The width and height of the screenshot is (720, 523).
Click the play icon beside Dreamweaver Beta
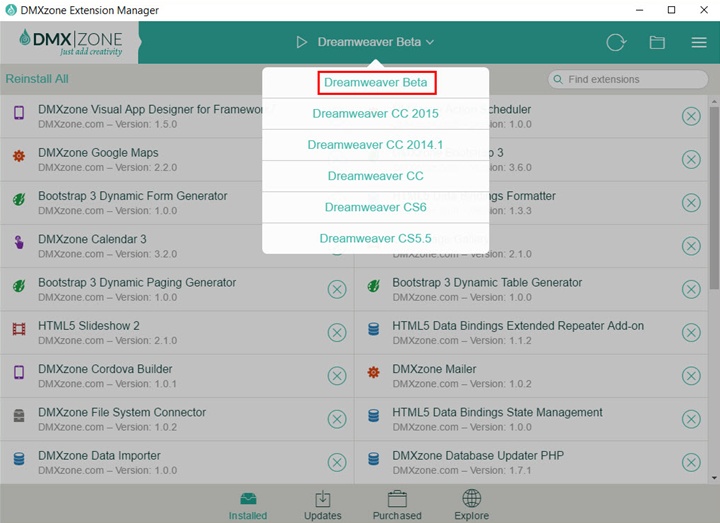(302, 42)
